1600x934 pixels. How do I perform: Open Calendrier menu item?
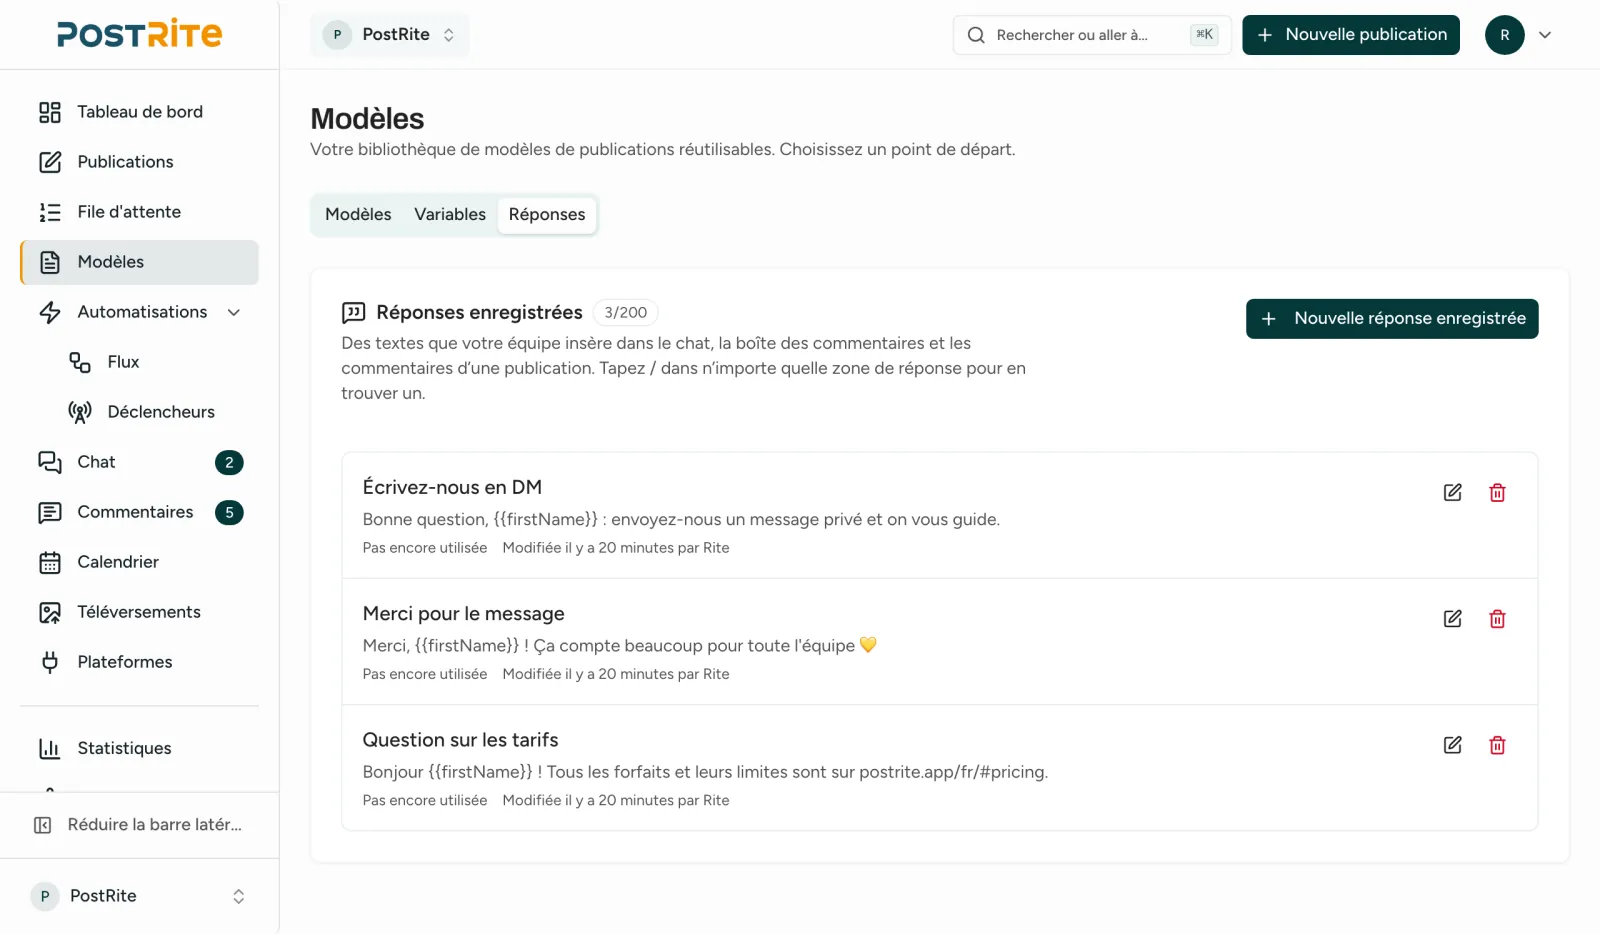(x=139, y=562)
